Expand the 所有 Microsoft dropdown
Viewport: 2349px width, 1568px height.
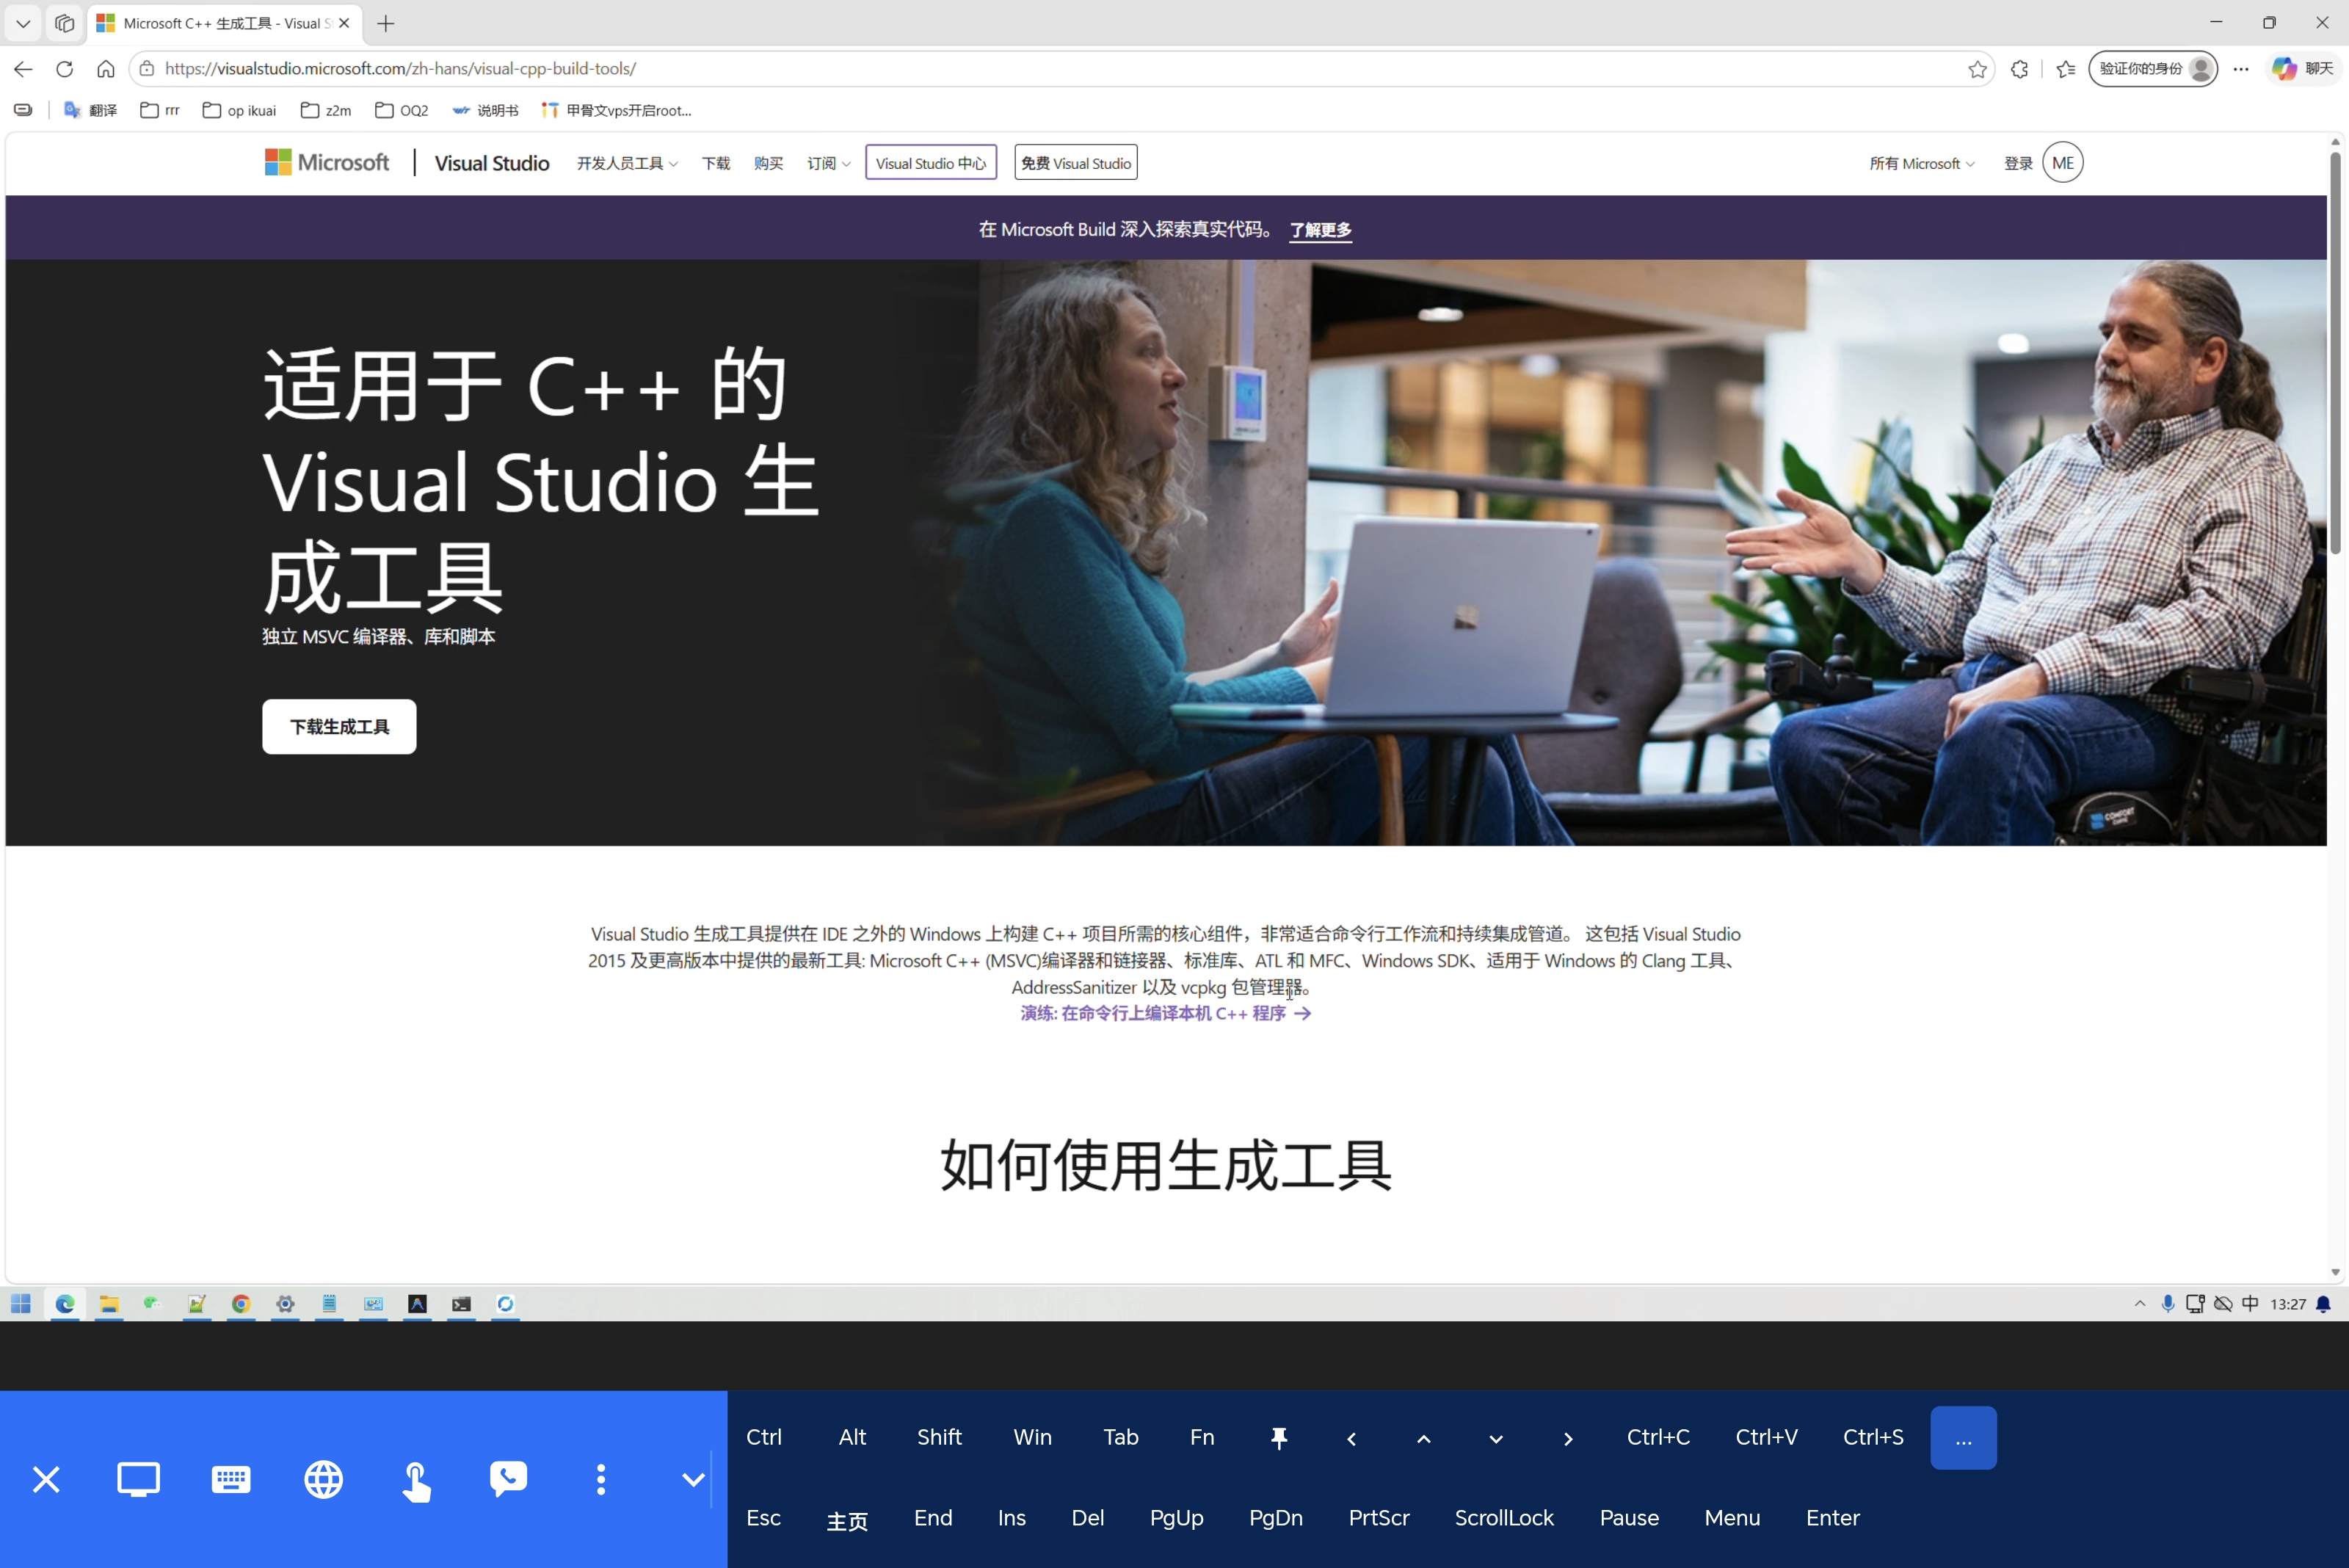click(1921, 163)
